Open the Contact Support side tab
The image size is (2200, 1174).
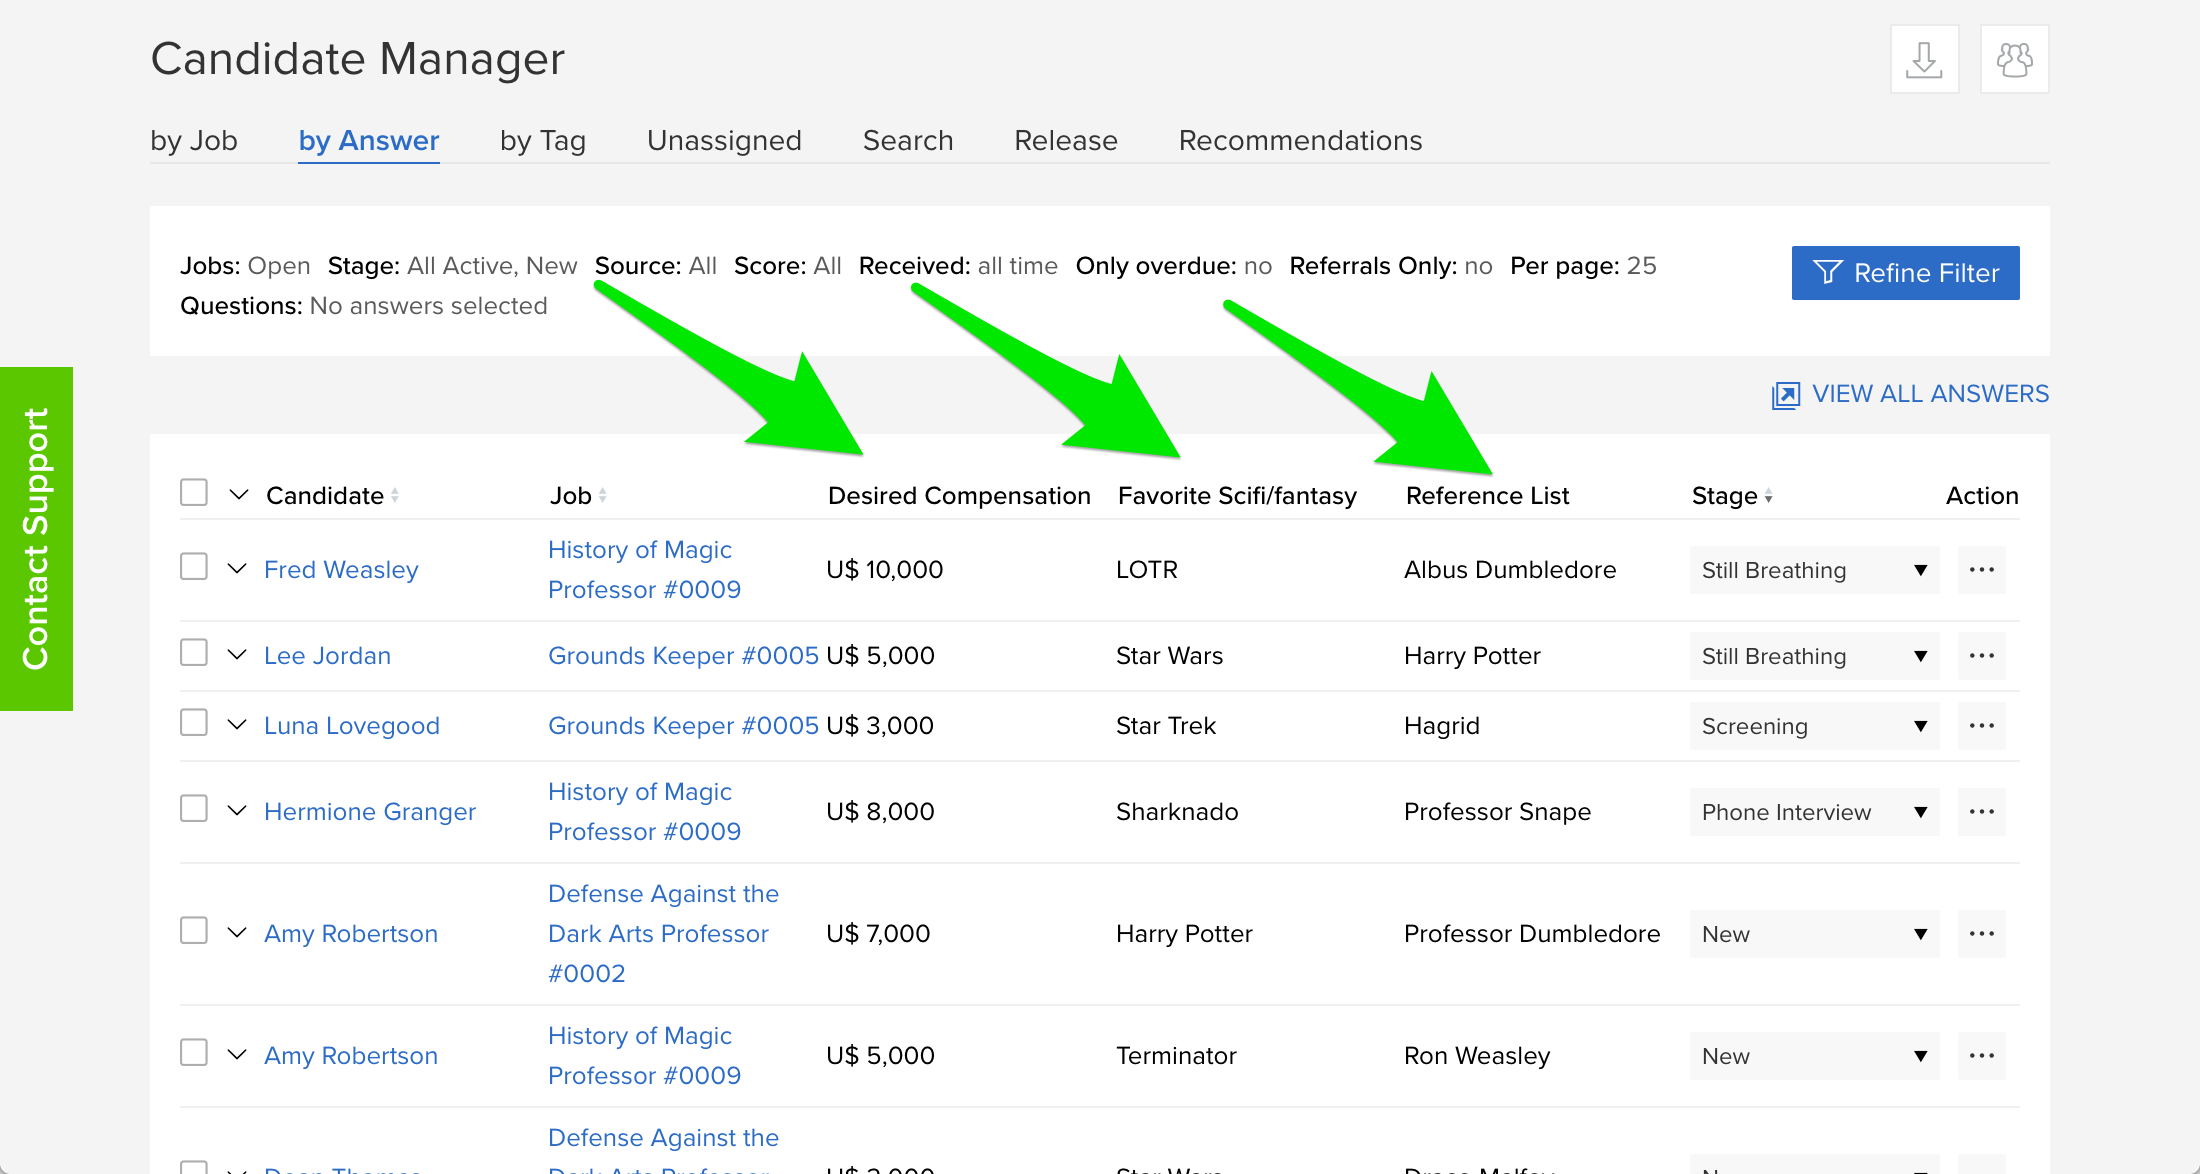[x=36, y=538]
